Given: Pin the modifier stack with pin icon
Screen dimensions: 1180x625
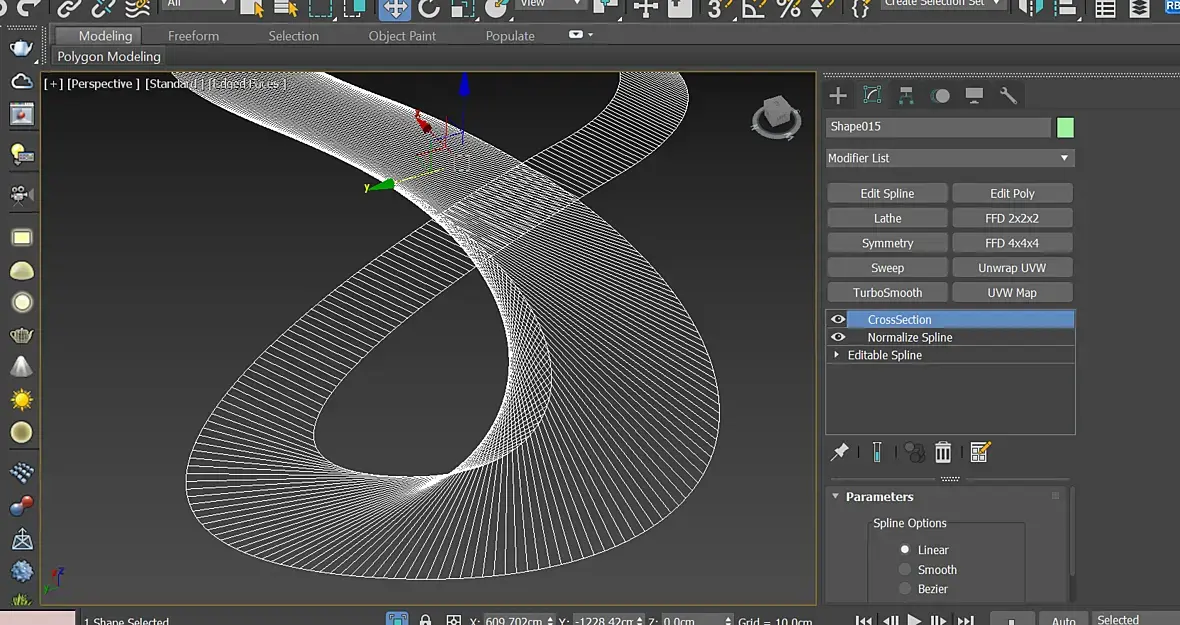Looking at the screenshot, I should click(x=840, y=453).
